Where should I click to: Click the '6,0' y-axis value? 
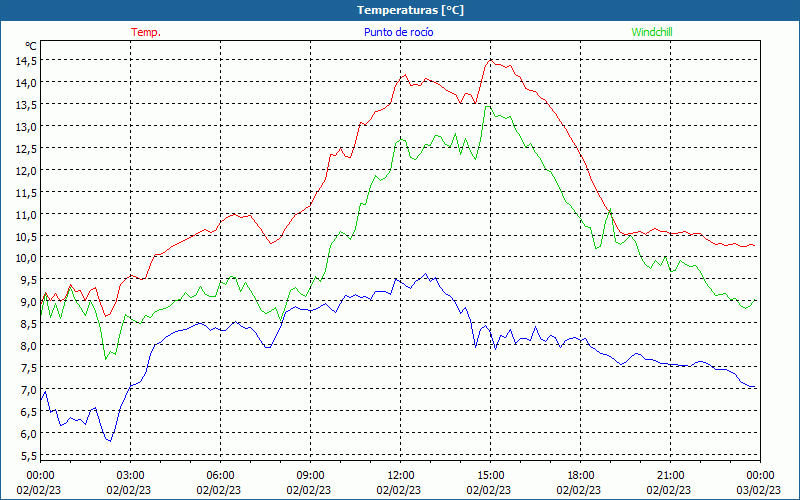29,433
